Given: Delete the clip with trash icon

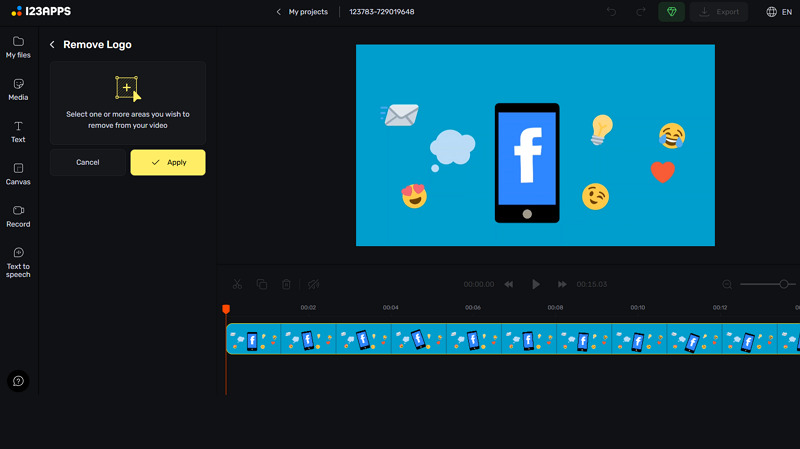Looking at the screenshot, I should (x=286, y=284).
